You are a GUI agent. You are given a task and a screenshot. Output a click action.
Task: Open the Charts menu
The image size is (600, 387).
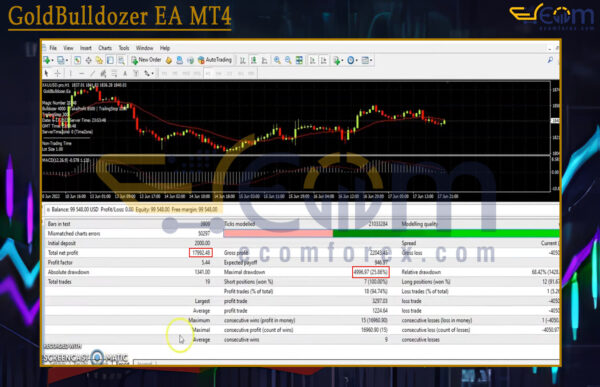105,48
